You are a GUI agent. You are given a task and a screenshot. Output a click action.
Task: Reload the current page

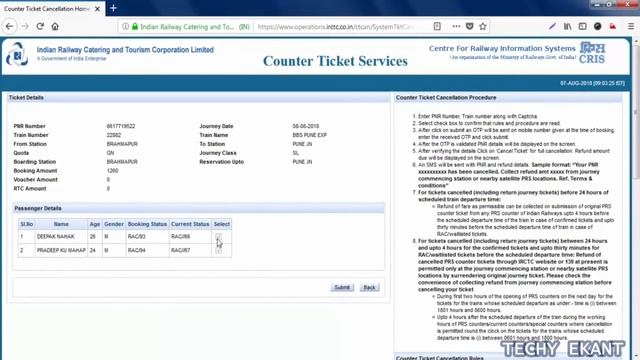point(40,27)
